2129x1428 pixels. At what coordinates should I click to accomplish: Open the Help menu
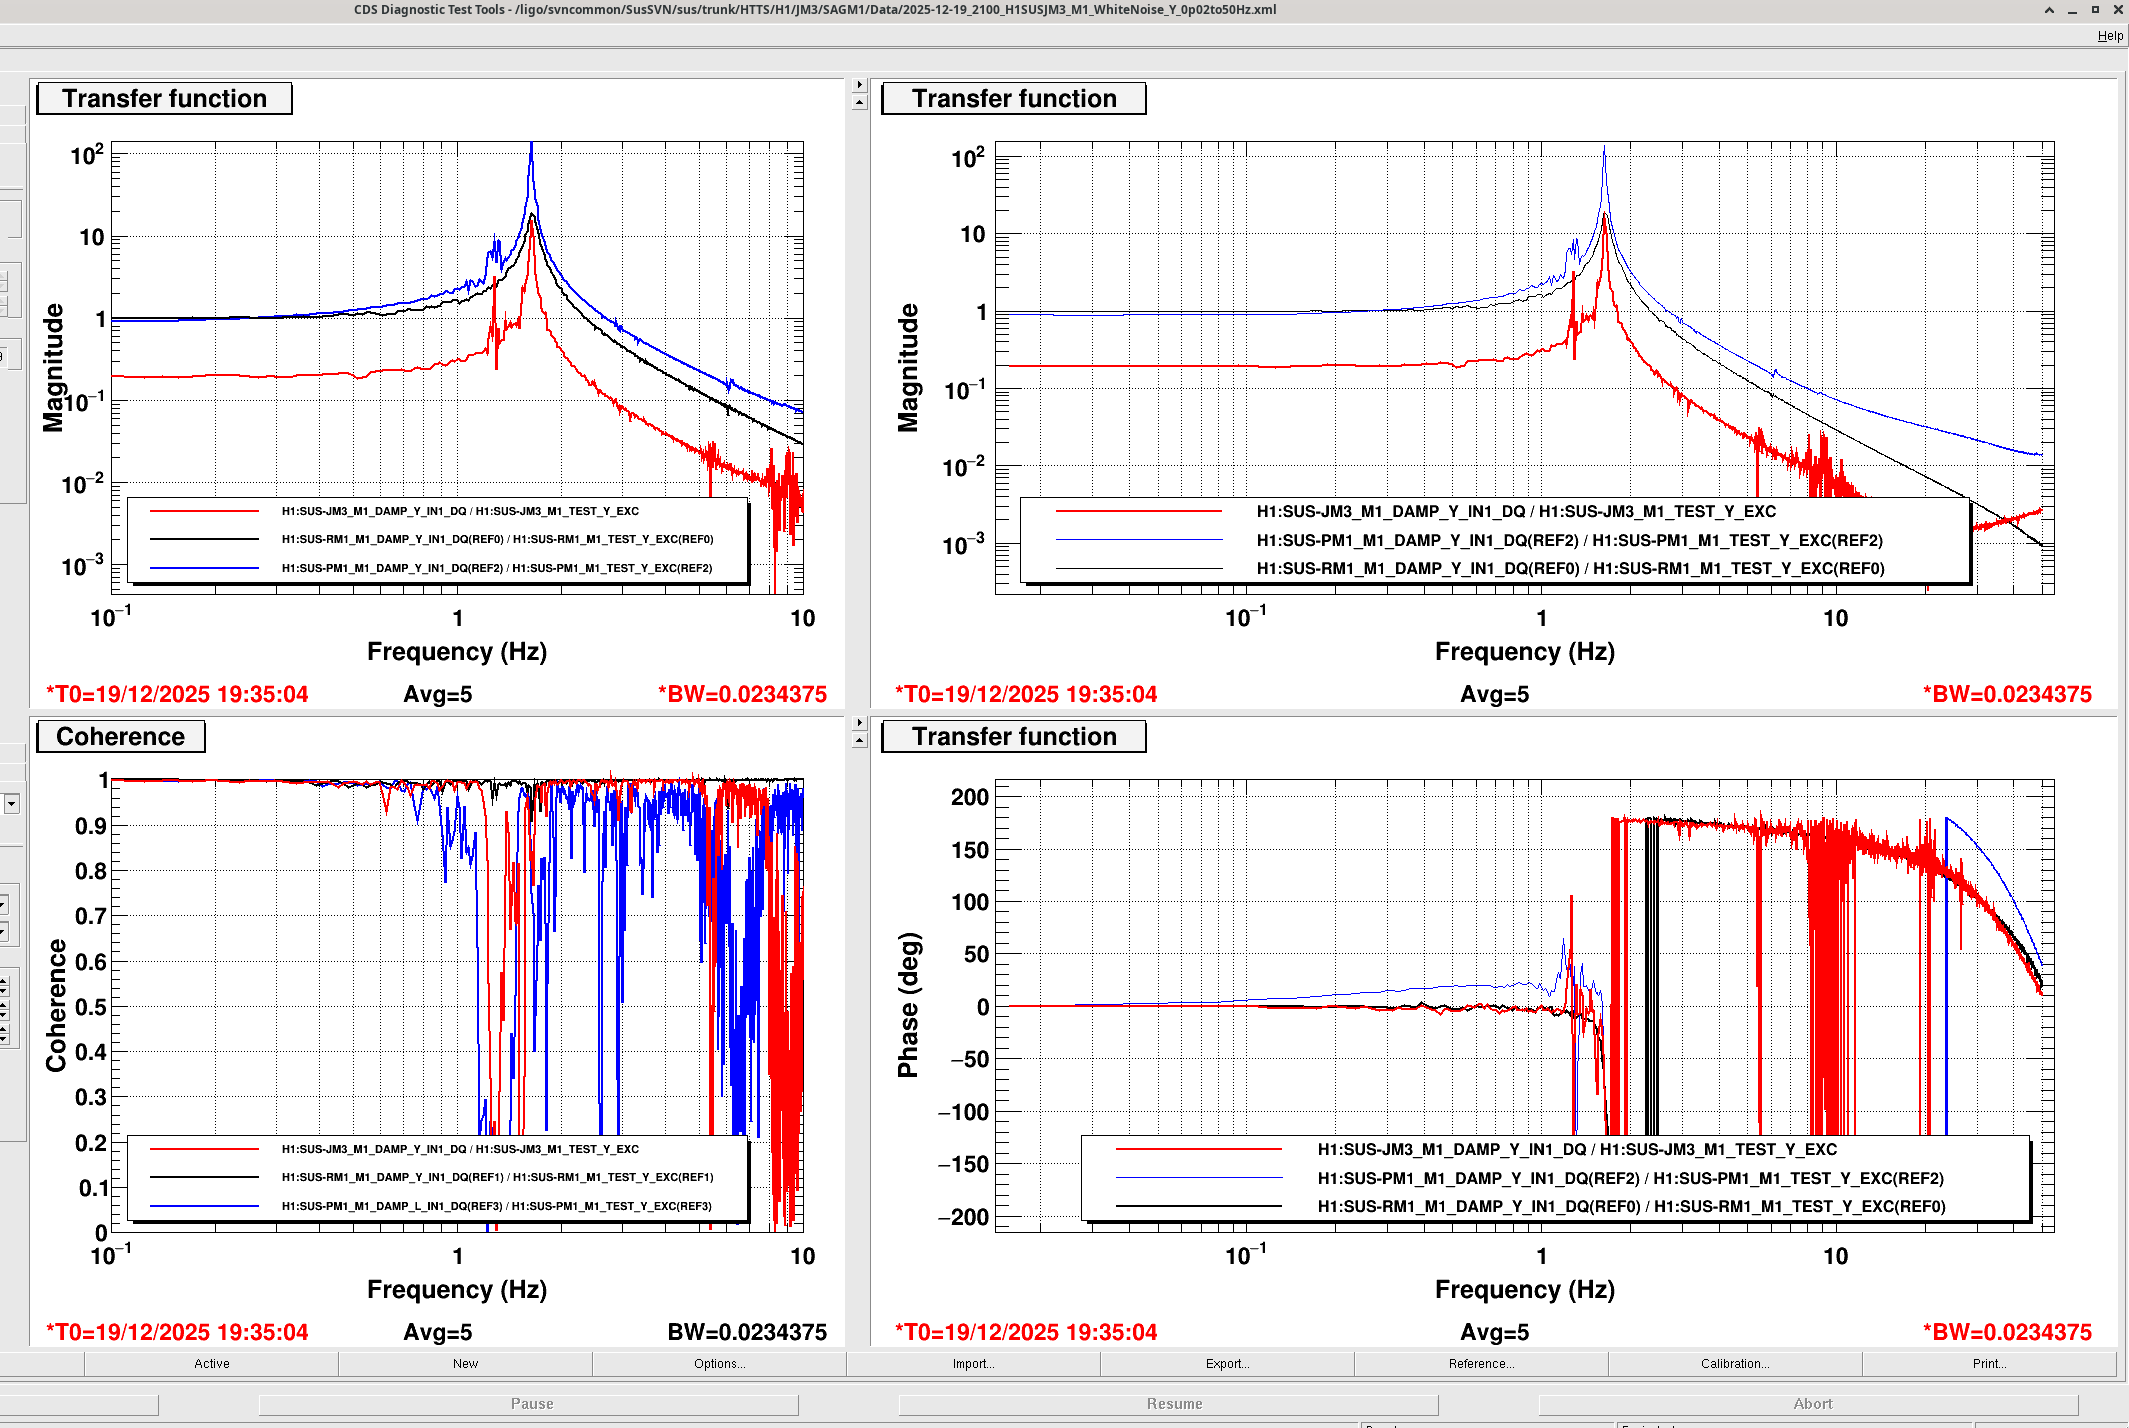[2110, 36]
